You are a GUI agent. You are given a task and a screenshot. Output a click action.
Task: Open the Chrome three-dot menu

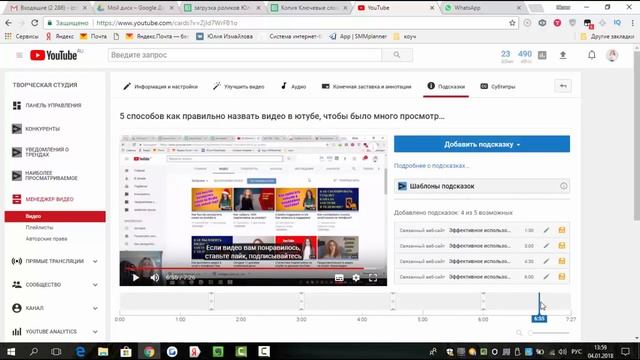(x=633, y=23)
